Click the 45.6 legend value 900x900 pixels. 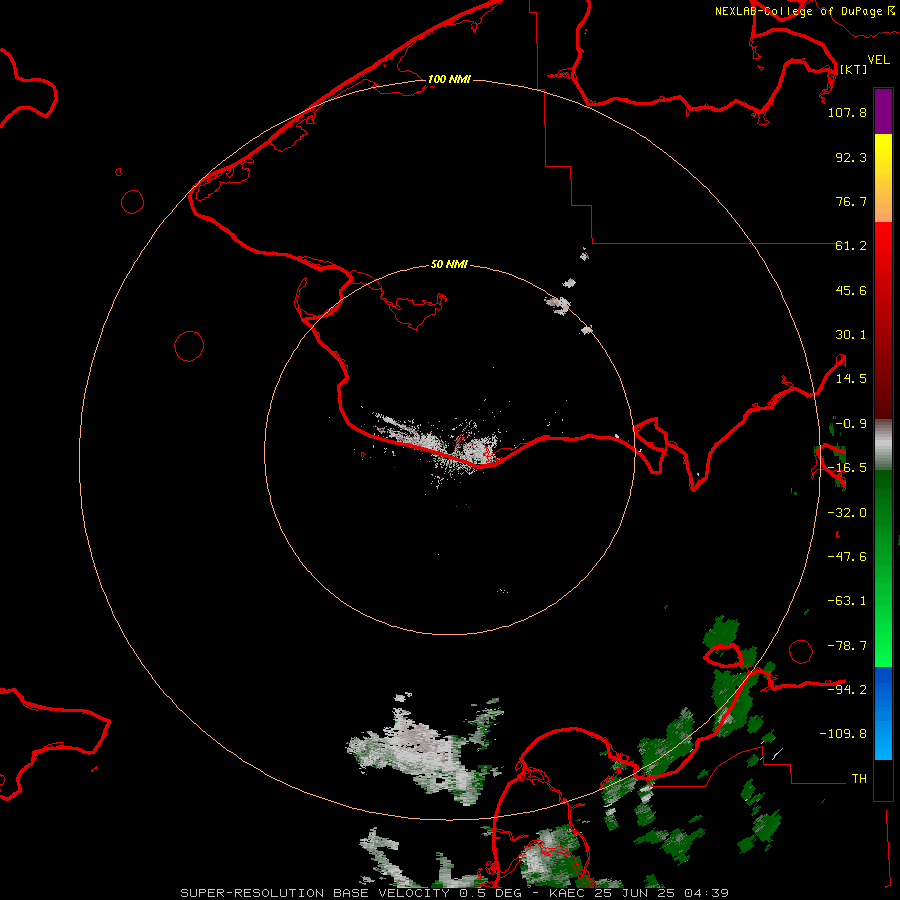point(851,290)
